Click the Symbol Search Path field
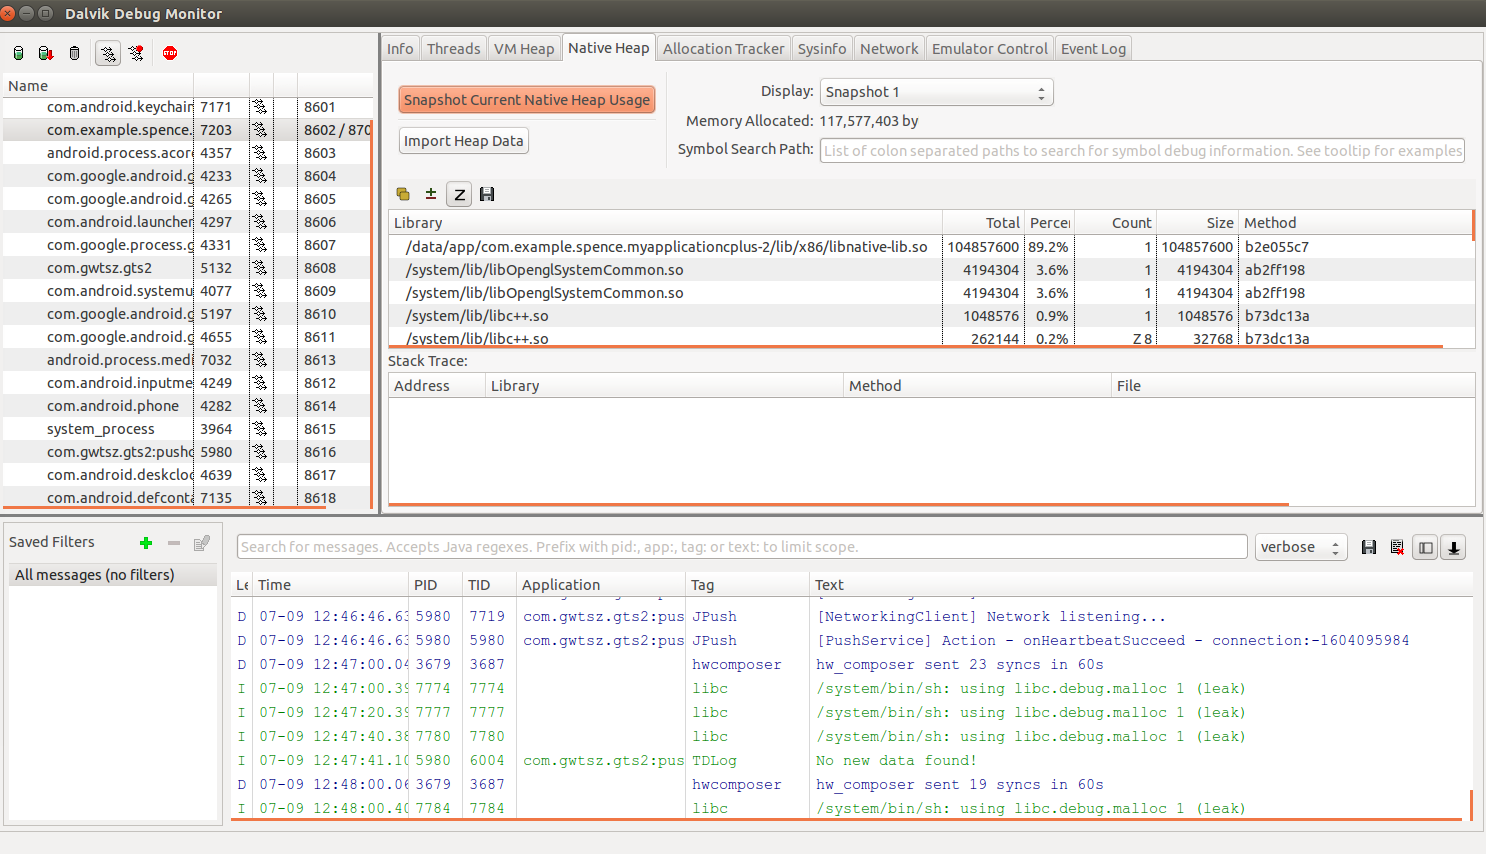Image resolution: width=1486 pixels, height=854 pixels. pyautogui.click(x=1142, y=151)
